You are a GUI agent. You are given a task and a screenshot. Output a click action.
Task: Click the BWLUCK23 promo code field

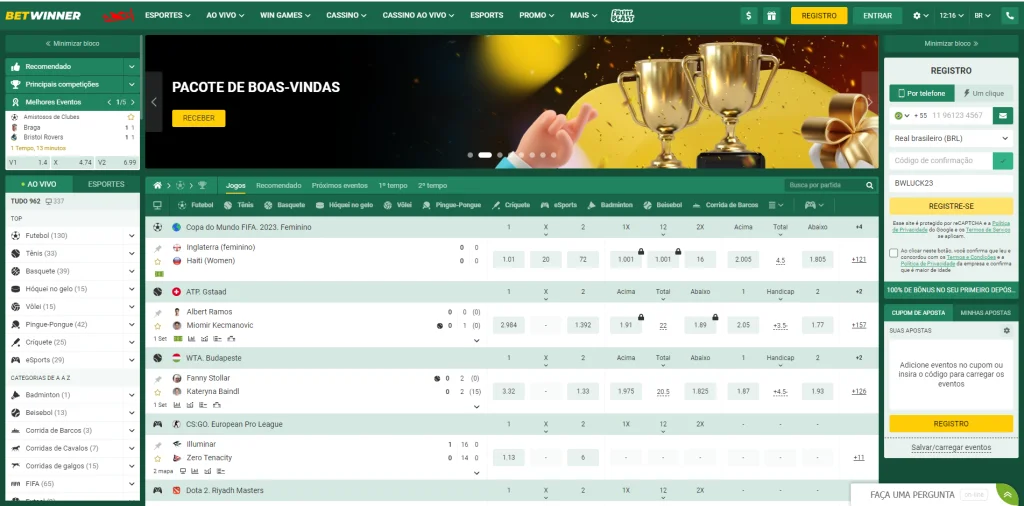tap(951, 183)
